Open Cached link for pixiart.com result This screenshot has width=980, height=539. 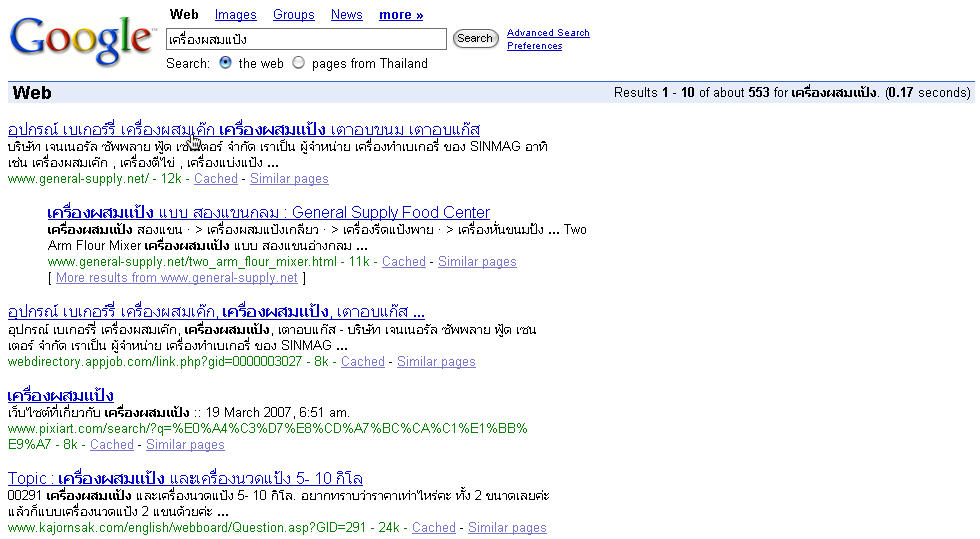pos(112,445)
